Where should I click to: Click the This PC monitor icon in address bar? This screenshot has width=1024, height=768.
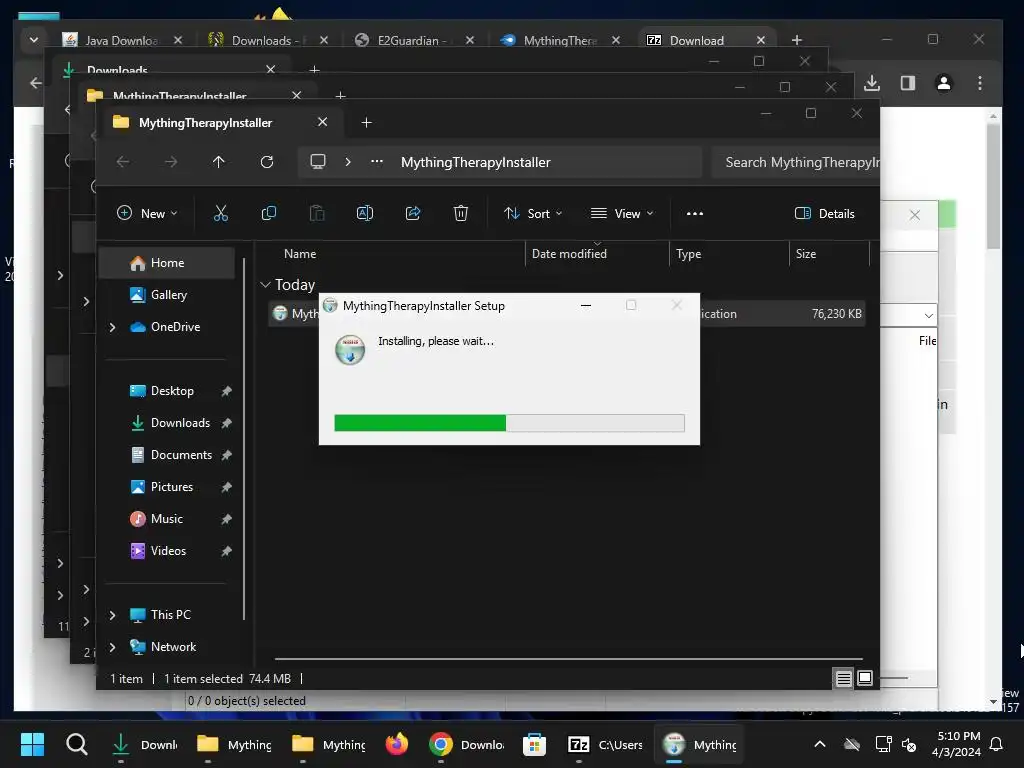[318, 161]
